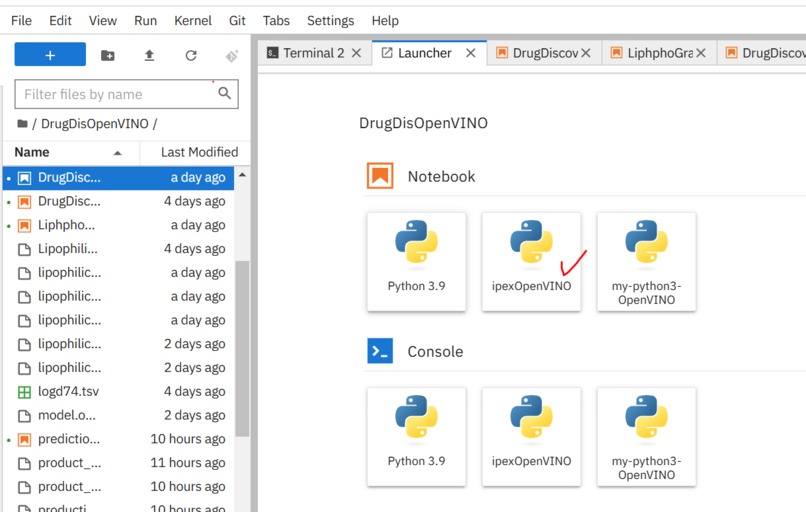The width and height of the screenshot is (806, 512).
Task: Launch ipexOpenVINO console
Action: (x=532, y=436)
